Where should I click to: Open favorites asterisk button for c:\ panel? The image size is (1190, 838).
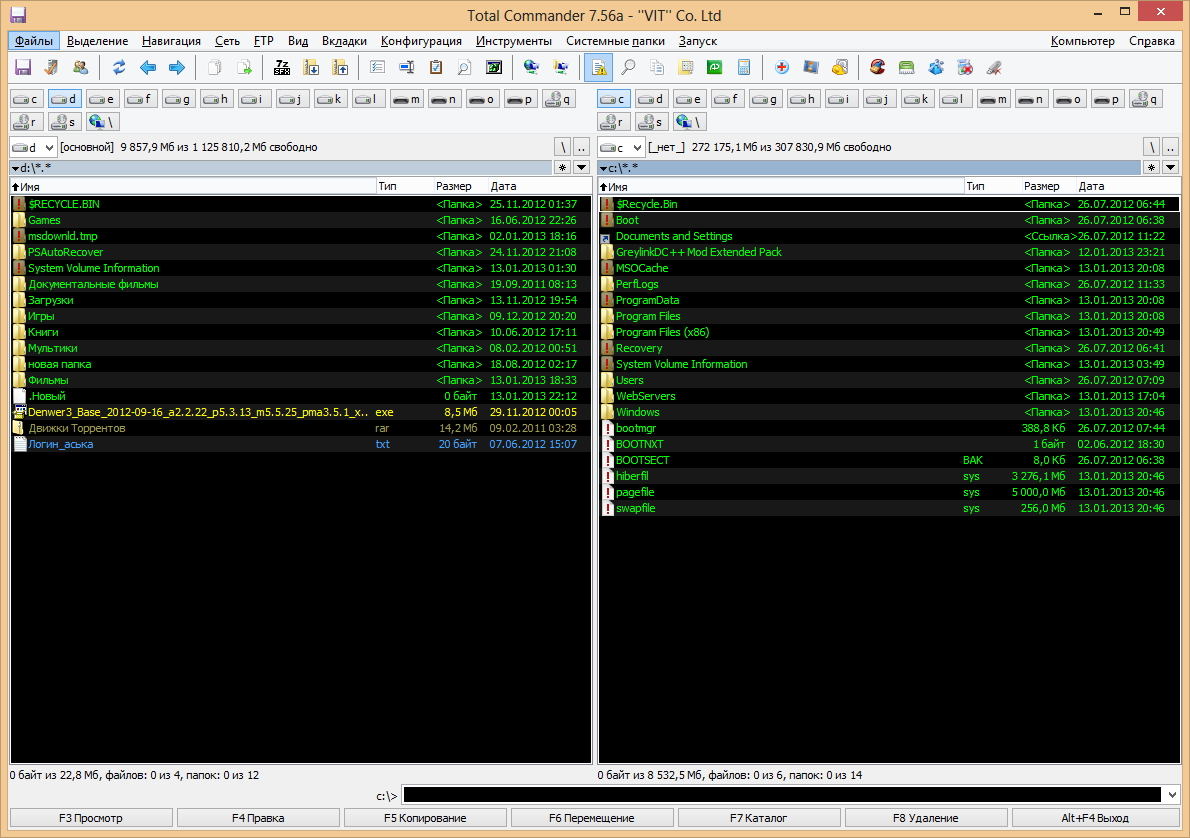point(1151,168)
